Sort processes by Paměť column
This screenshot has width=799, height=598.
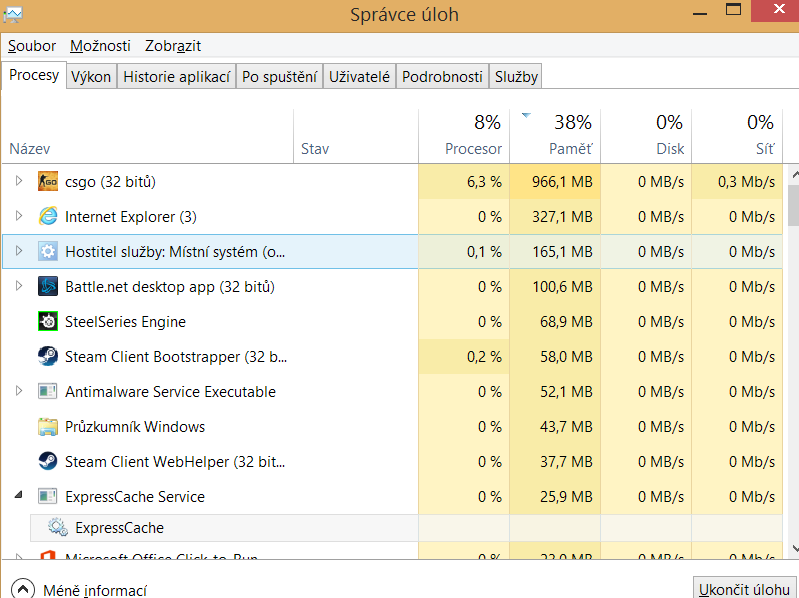[x=570, y=148]
